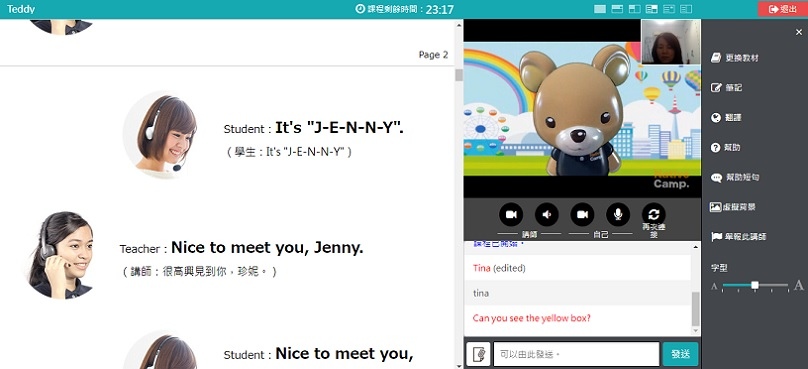Click the red 退出 exit button
The width and height of the screenshot is (808, 369).
click(783, 9)
